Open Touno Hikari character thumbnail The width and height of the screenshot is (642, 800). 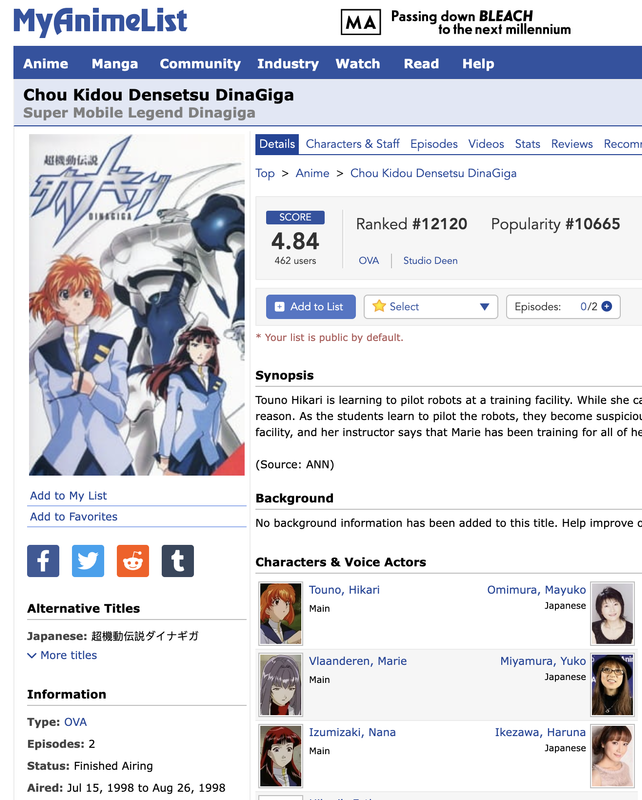pyautogui.click(x=280, y=614)
